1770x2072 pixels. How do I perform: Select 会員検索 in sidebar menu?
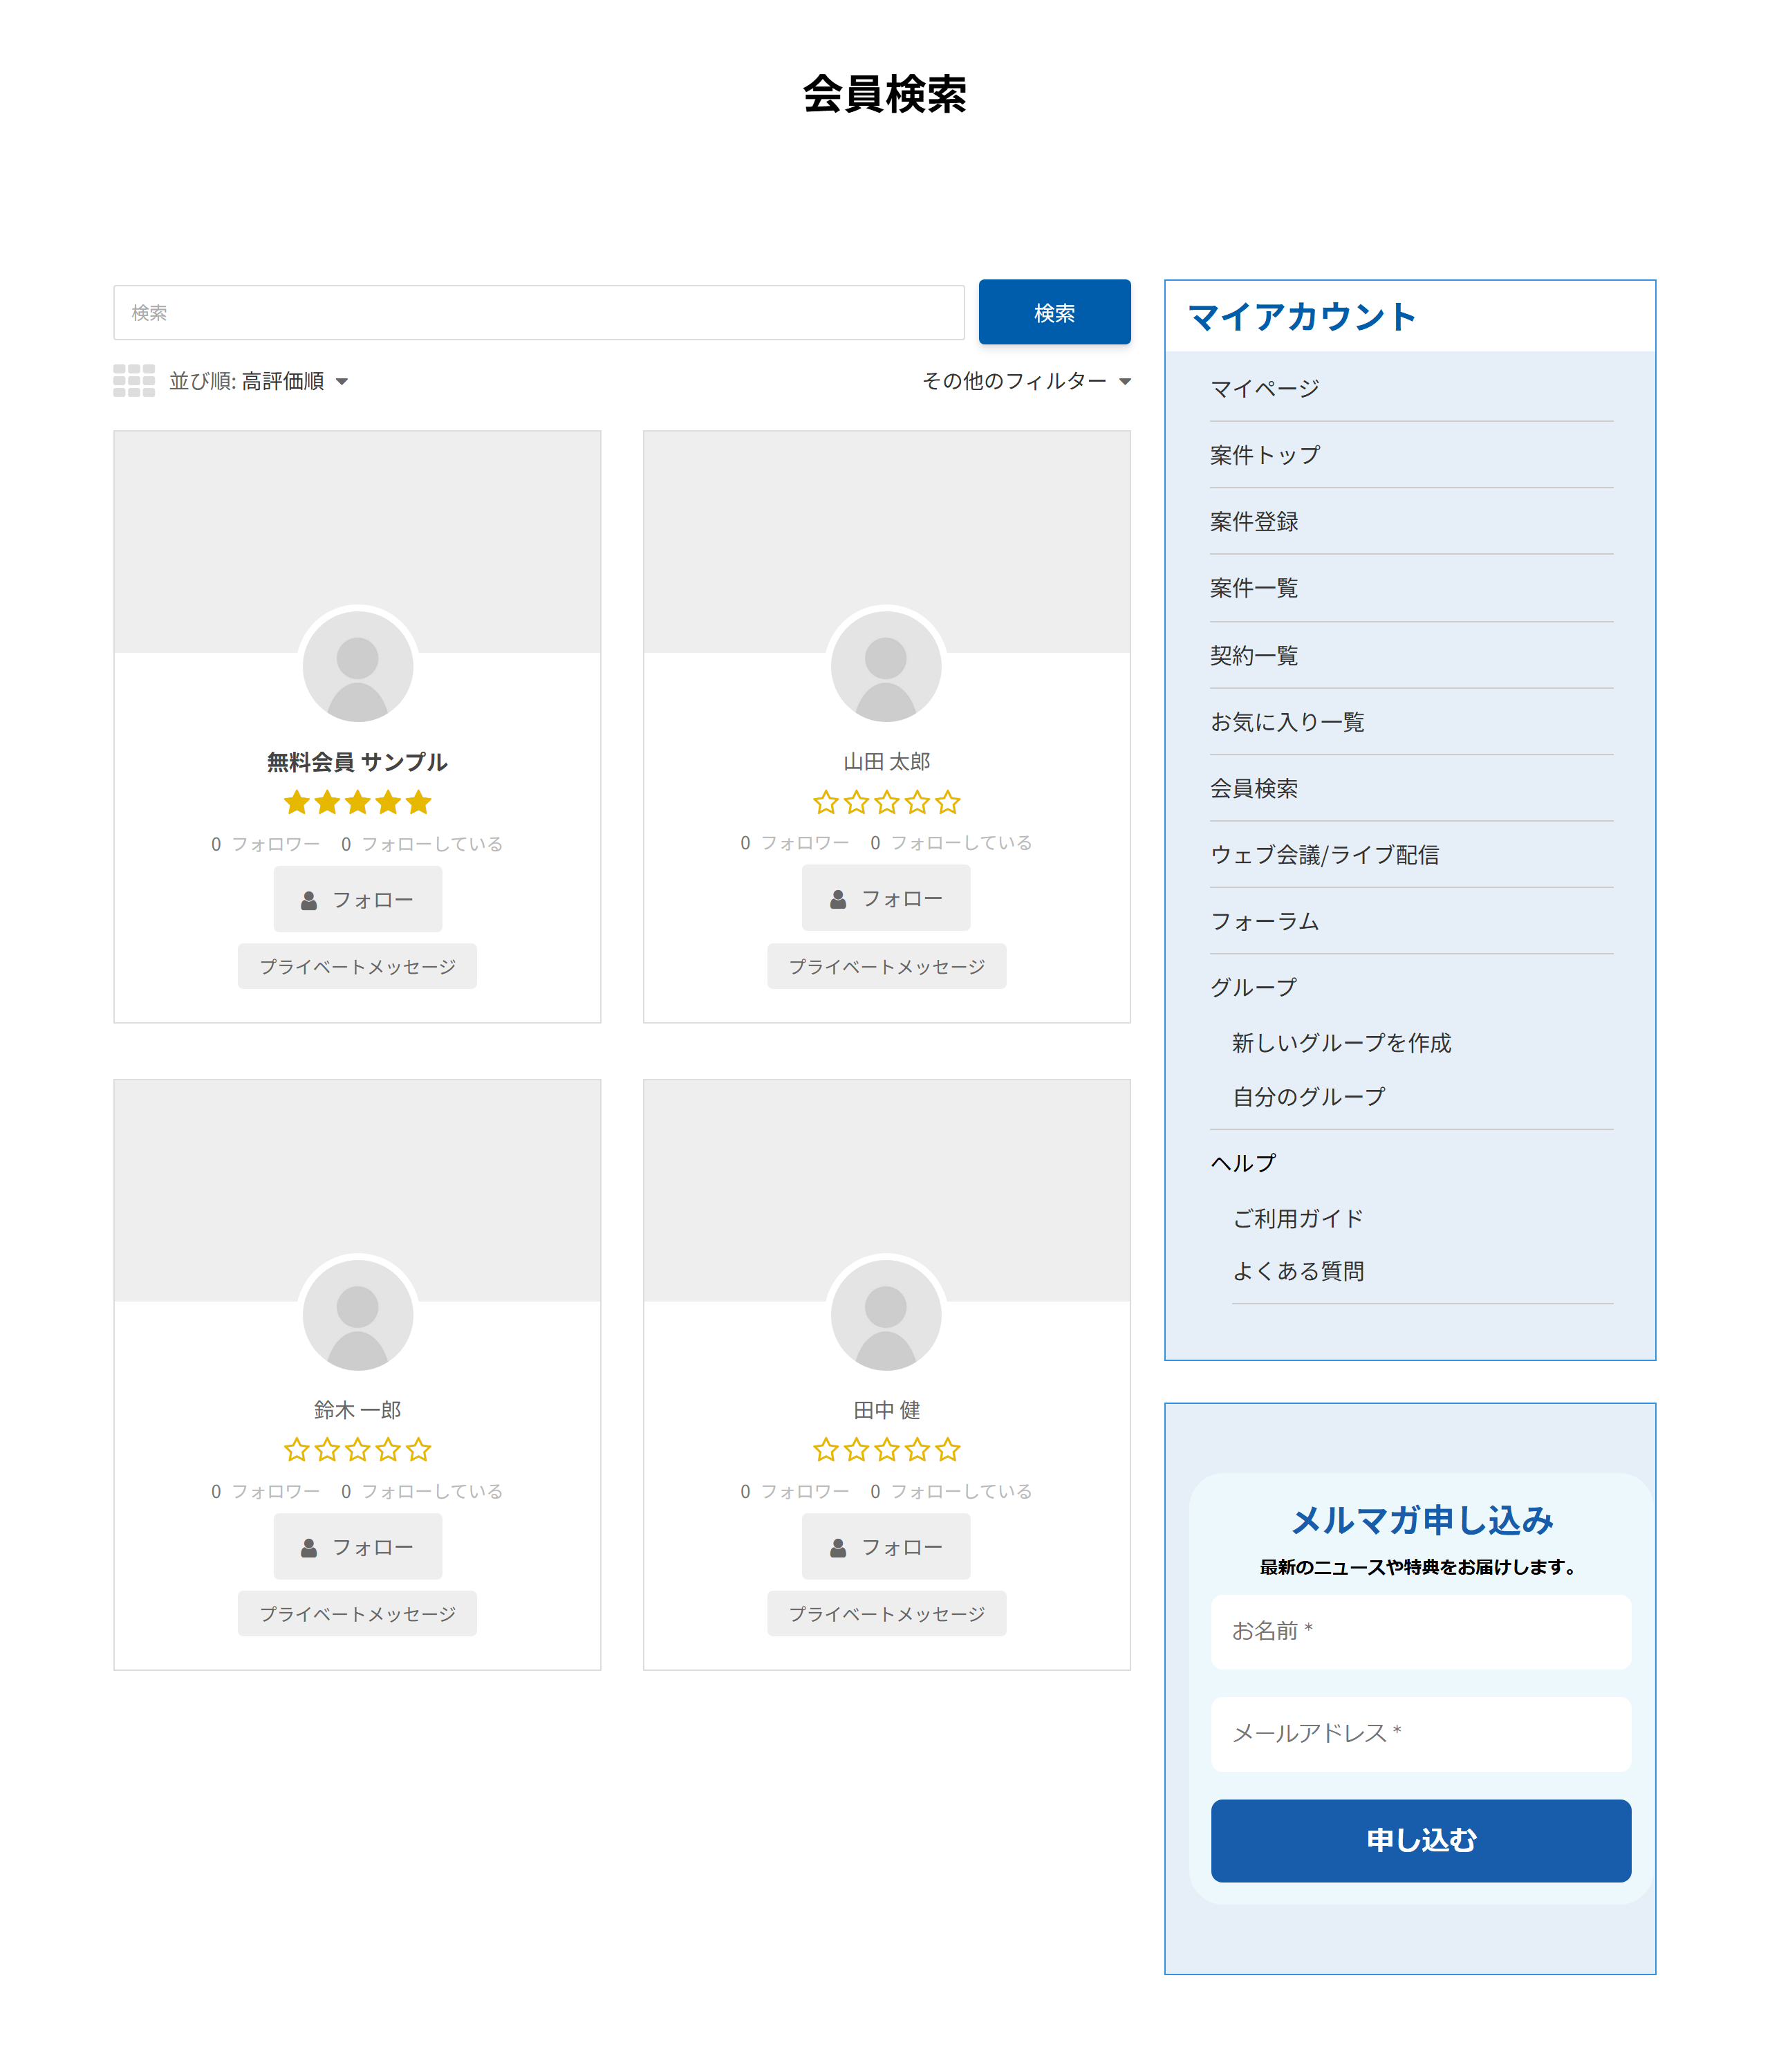(1254, 788)
